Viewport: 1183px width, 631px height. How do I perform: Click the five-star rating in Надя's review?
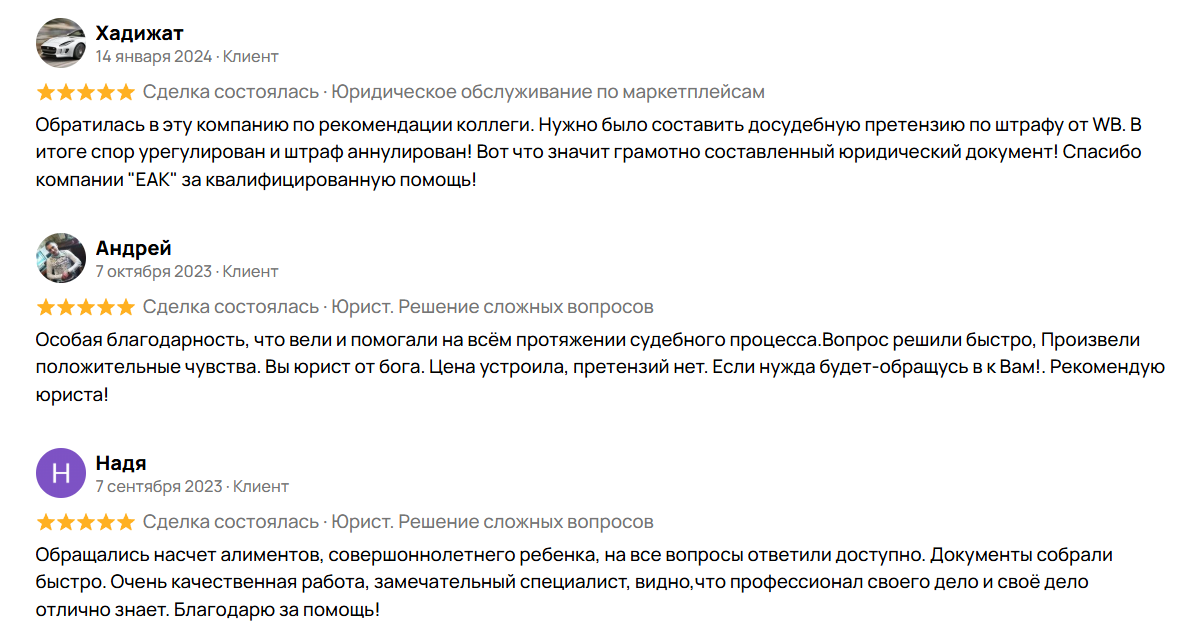coord(85,522)
